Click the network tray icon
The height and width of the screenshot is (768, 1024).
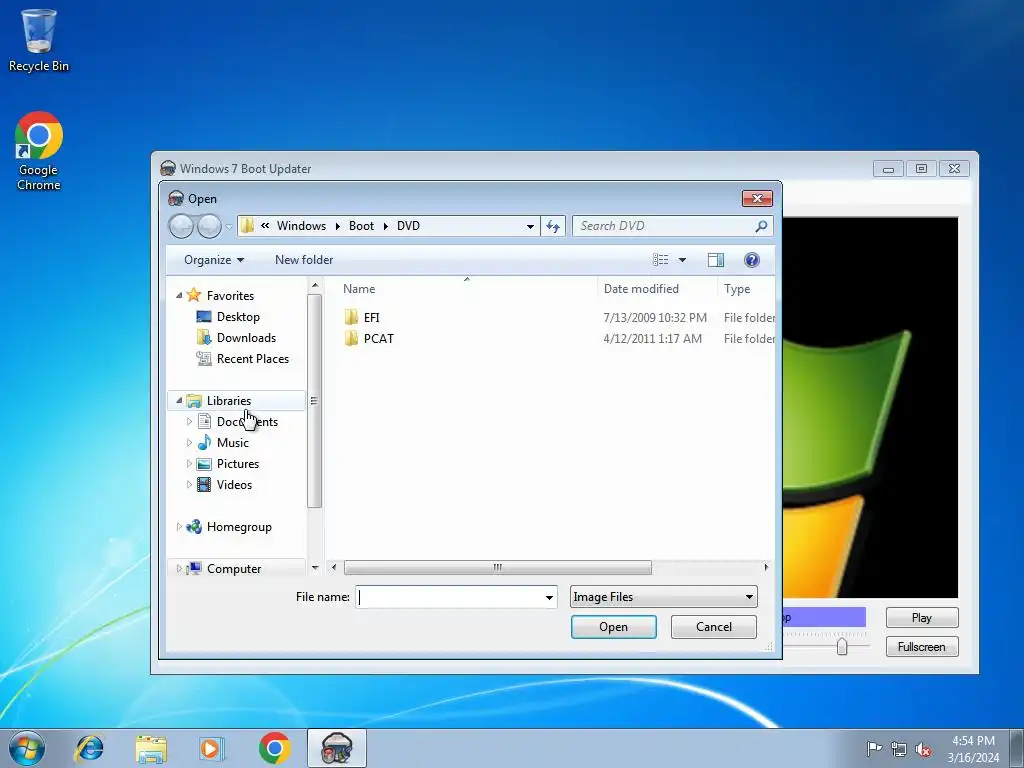click(x=899, y=749)
